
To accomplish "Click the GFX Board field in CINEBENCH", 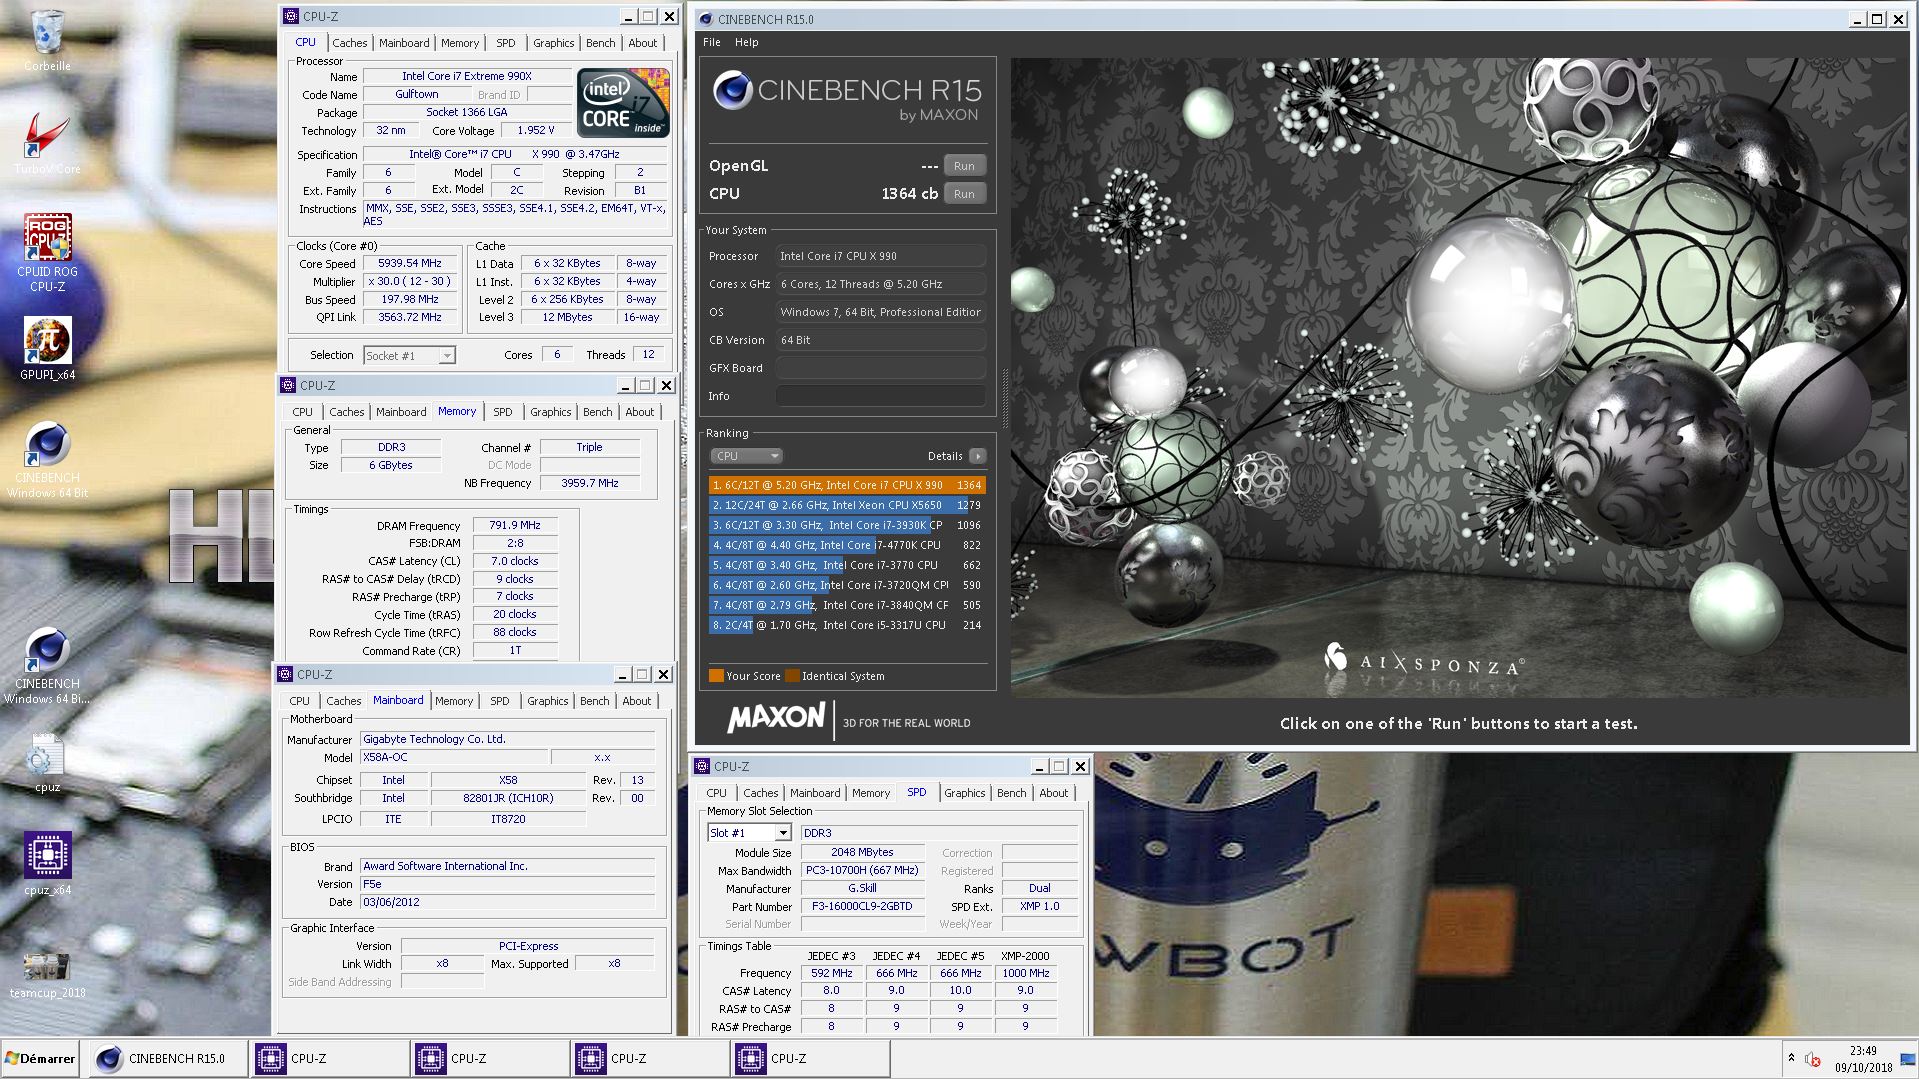I will click(881, 368).
